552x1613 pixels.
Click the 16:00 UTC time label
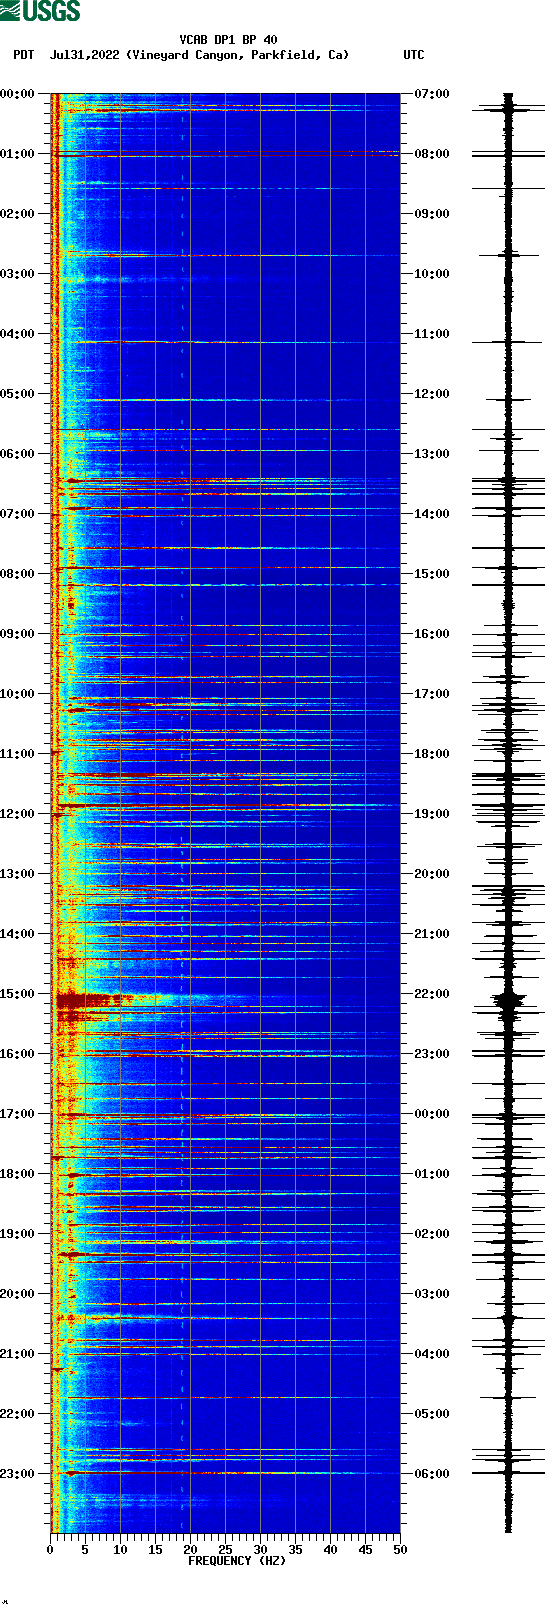[432, 634]
